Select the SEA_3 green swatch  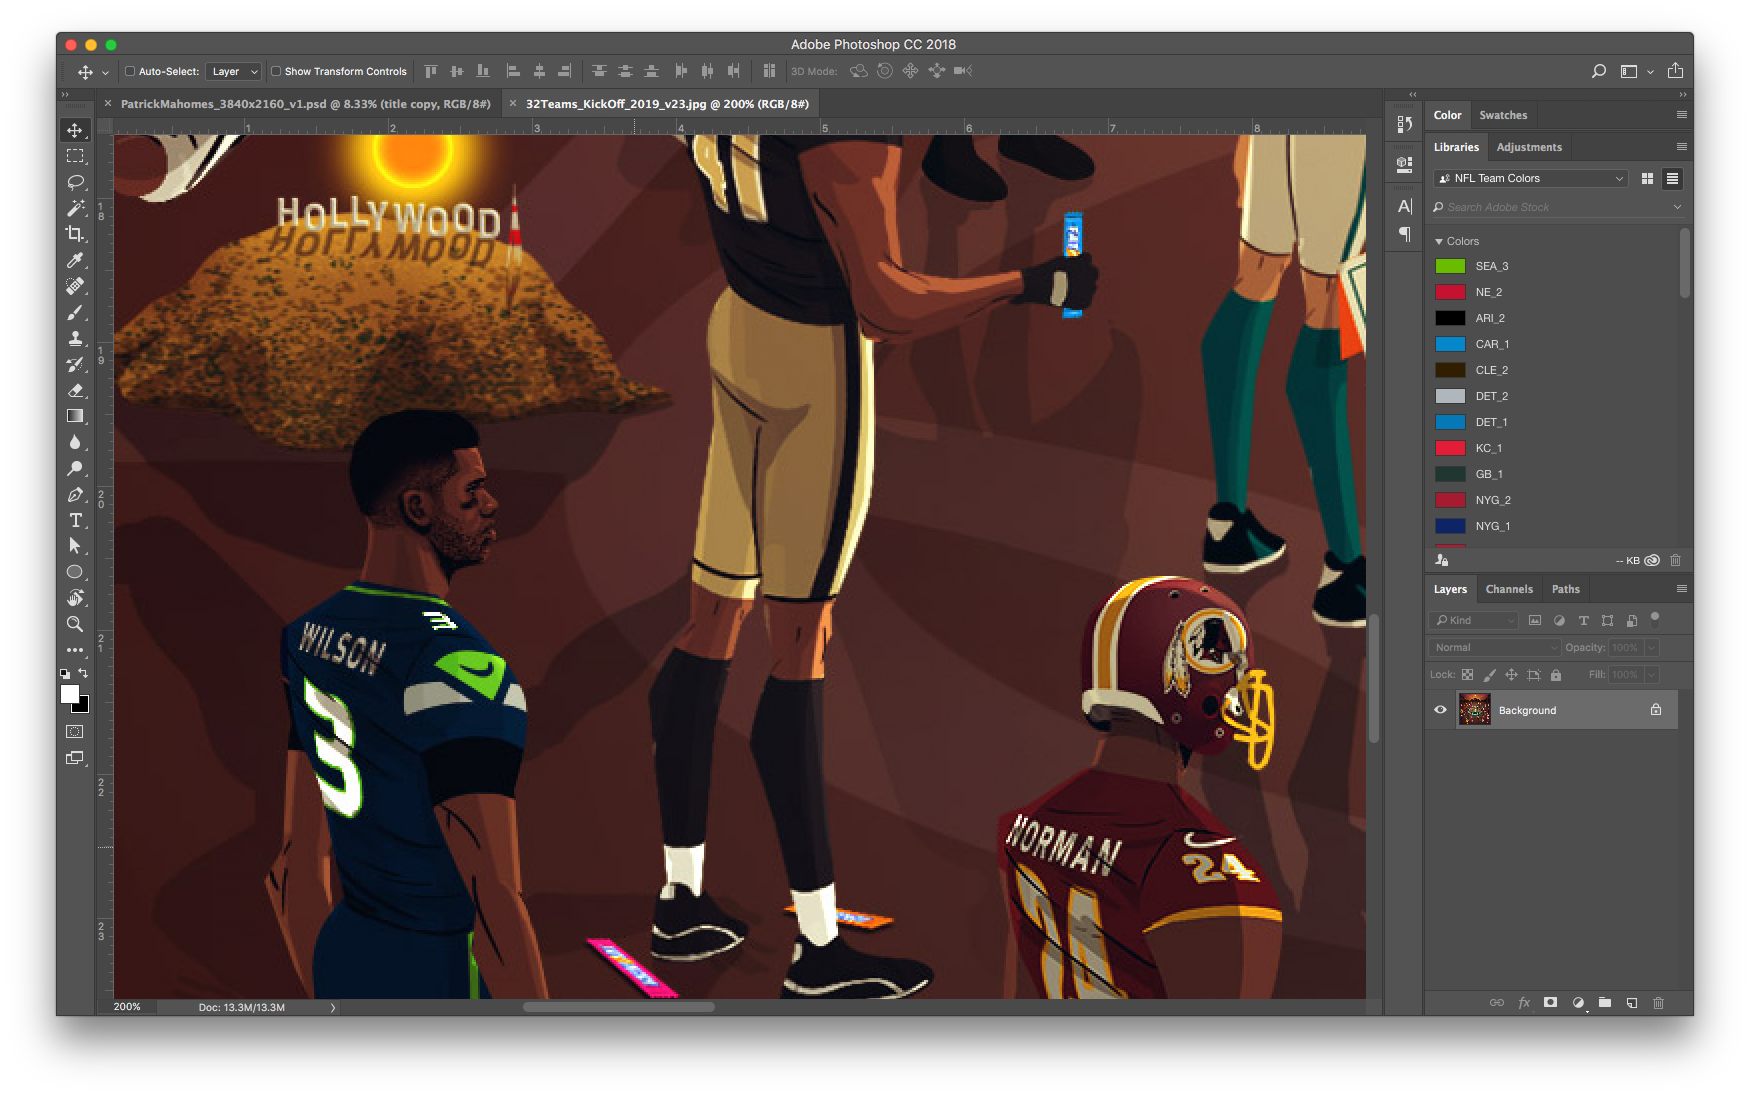pyautogui.click(x=1450, y=266)
